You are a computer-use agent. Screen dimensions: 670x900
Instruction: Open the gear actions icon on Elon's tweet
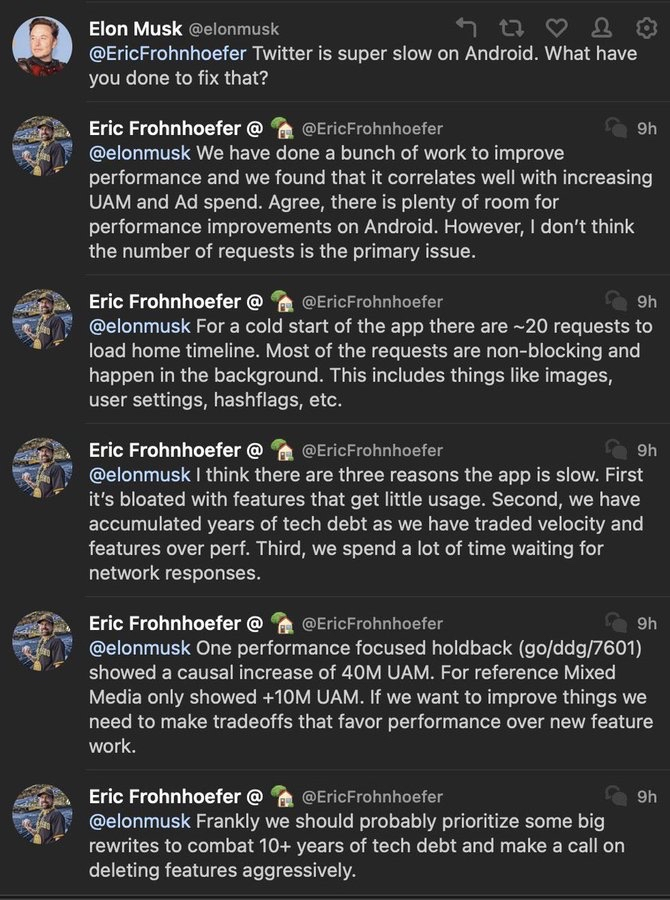tap(645, 29)
